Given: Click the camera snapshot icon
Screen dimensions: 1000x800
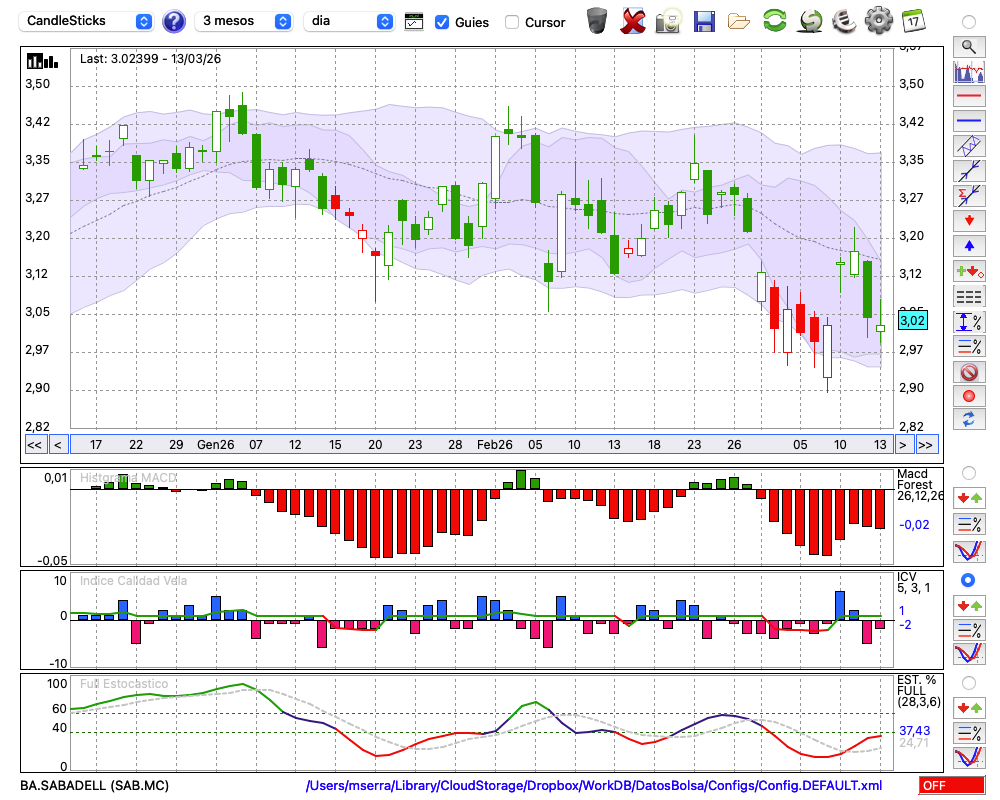Looking at the screenshot, I should coord(668,20).
